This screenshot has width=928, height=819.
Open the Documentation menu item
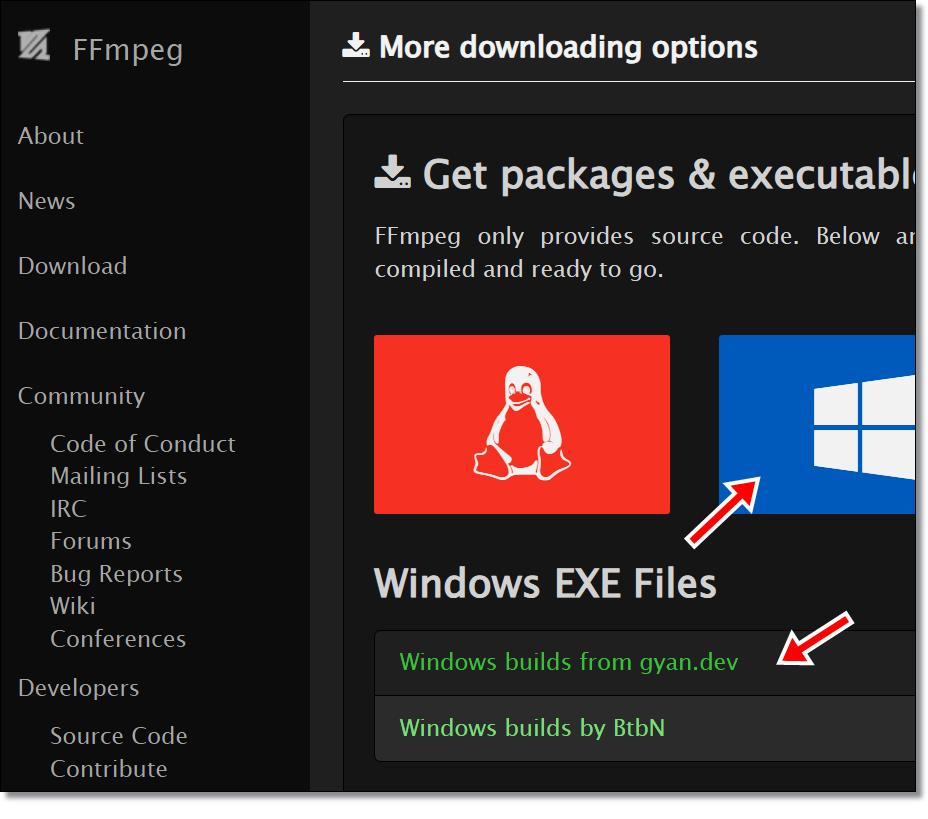click(x=102, y=331)
